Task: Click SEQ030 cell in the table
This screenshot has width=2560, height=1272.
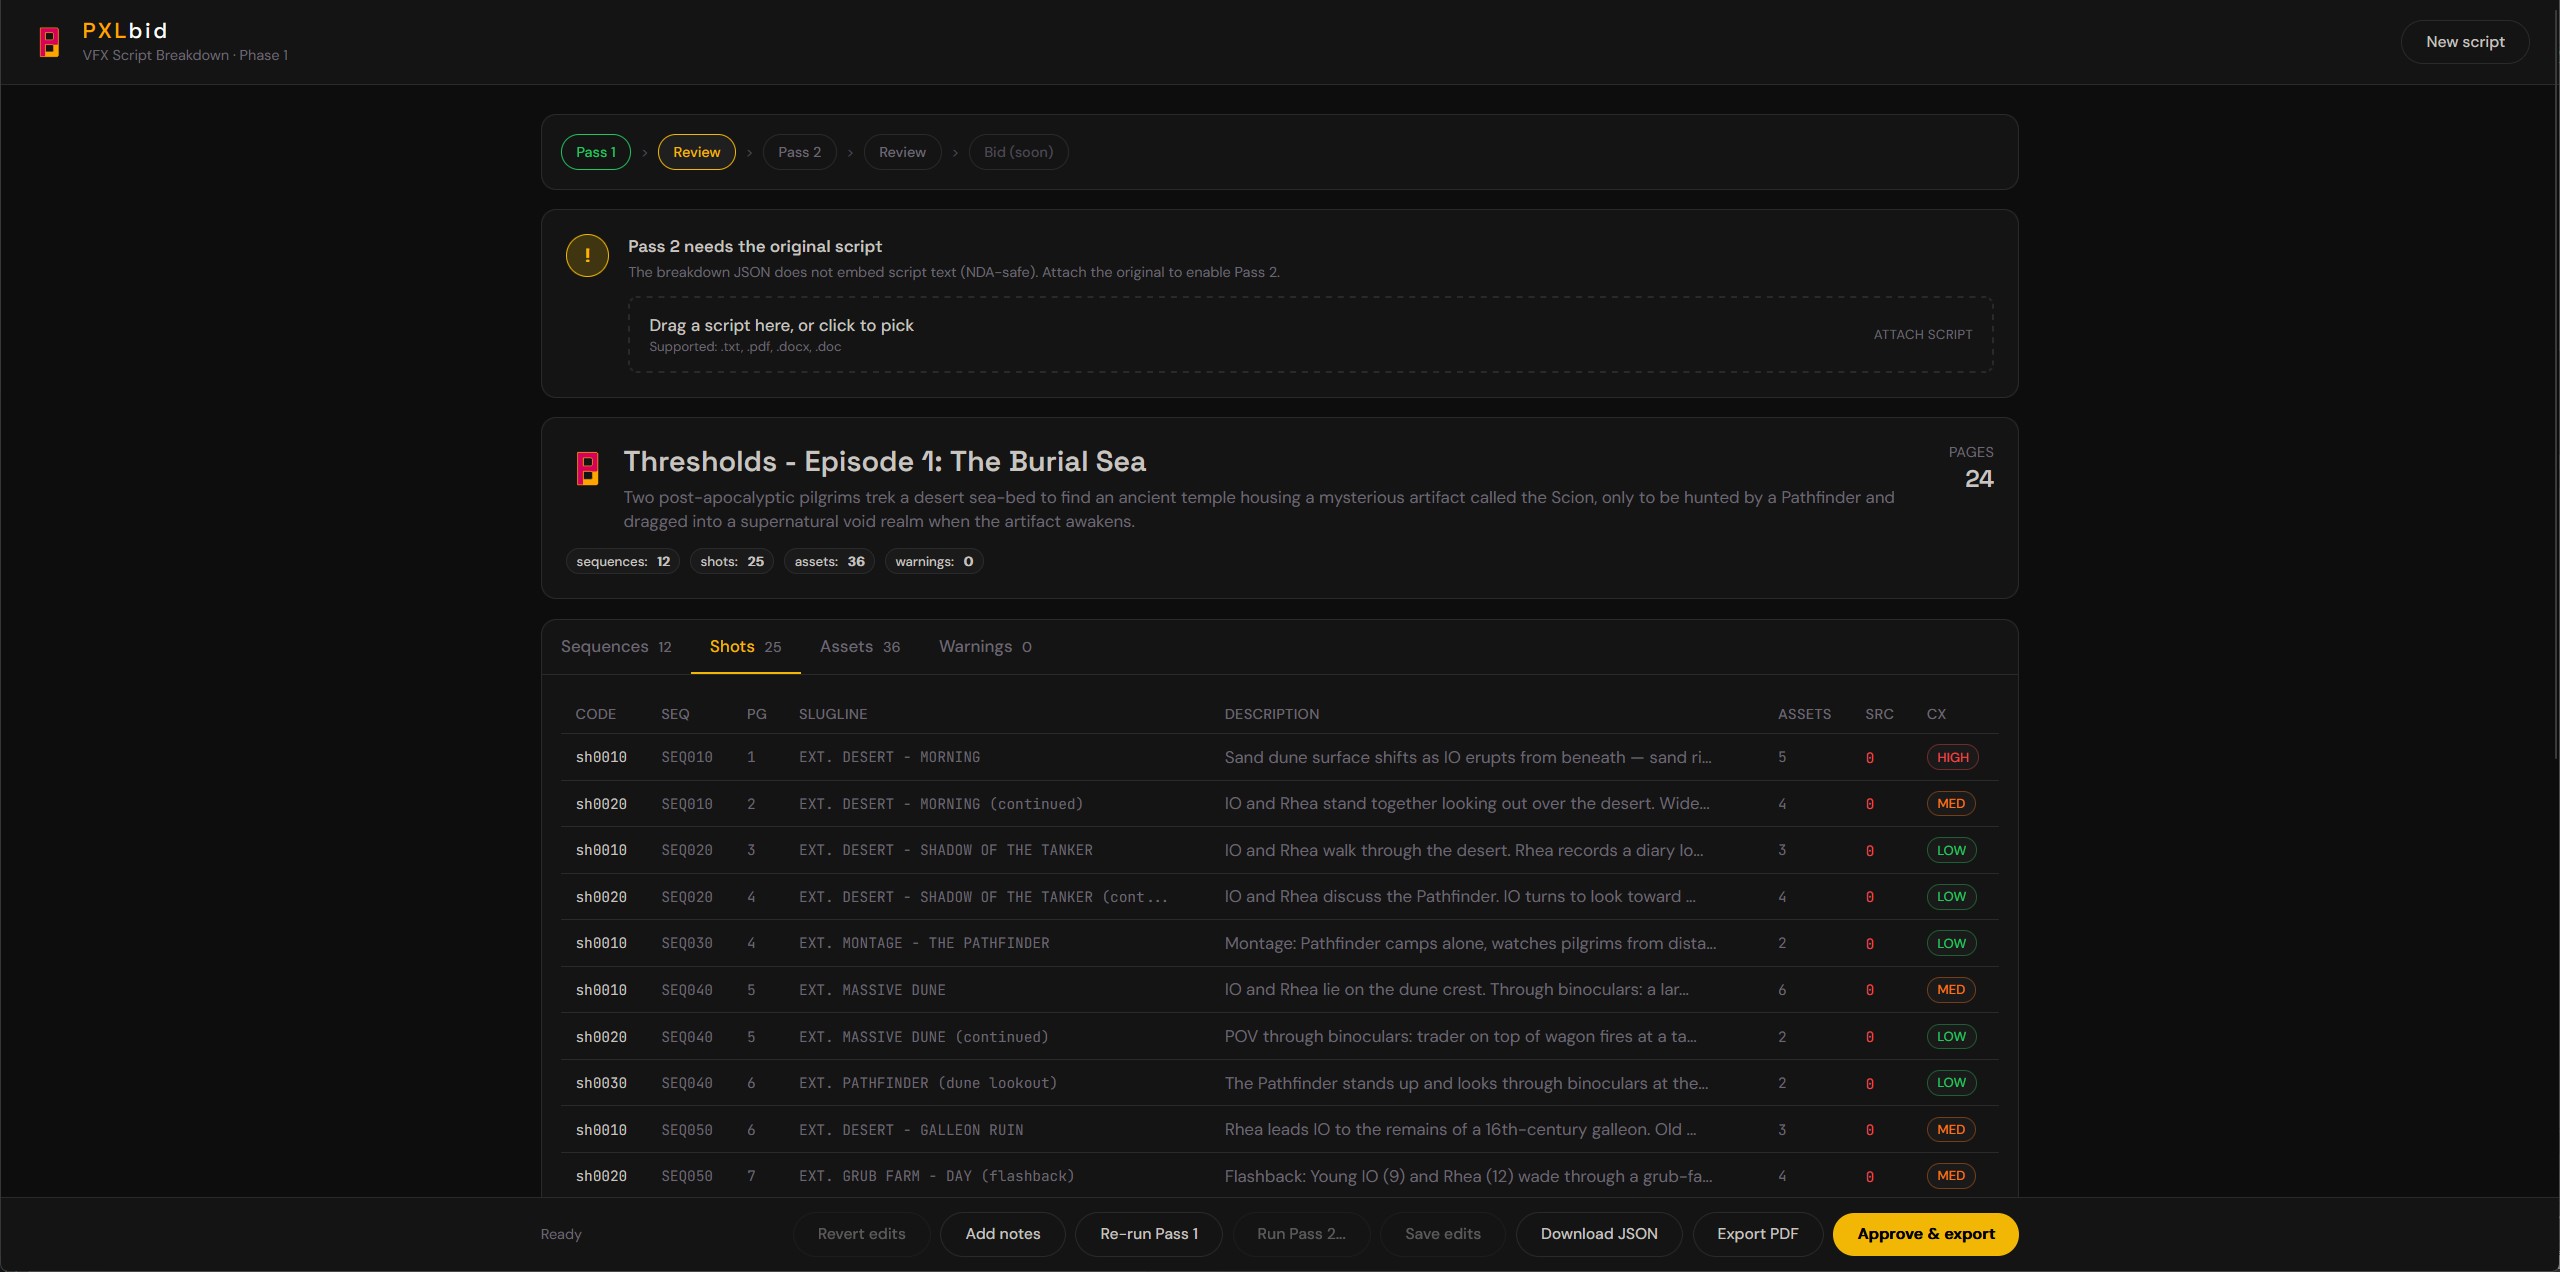Action: click(687, 944)
